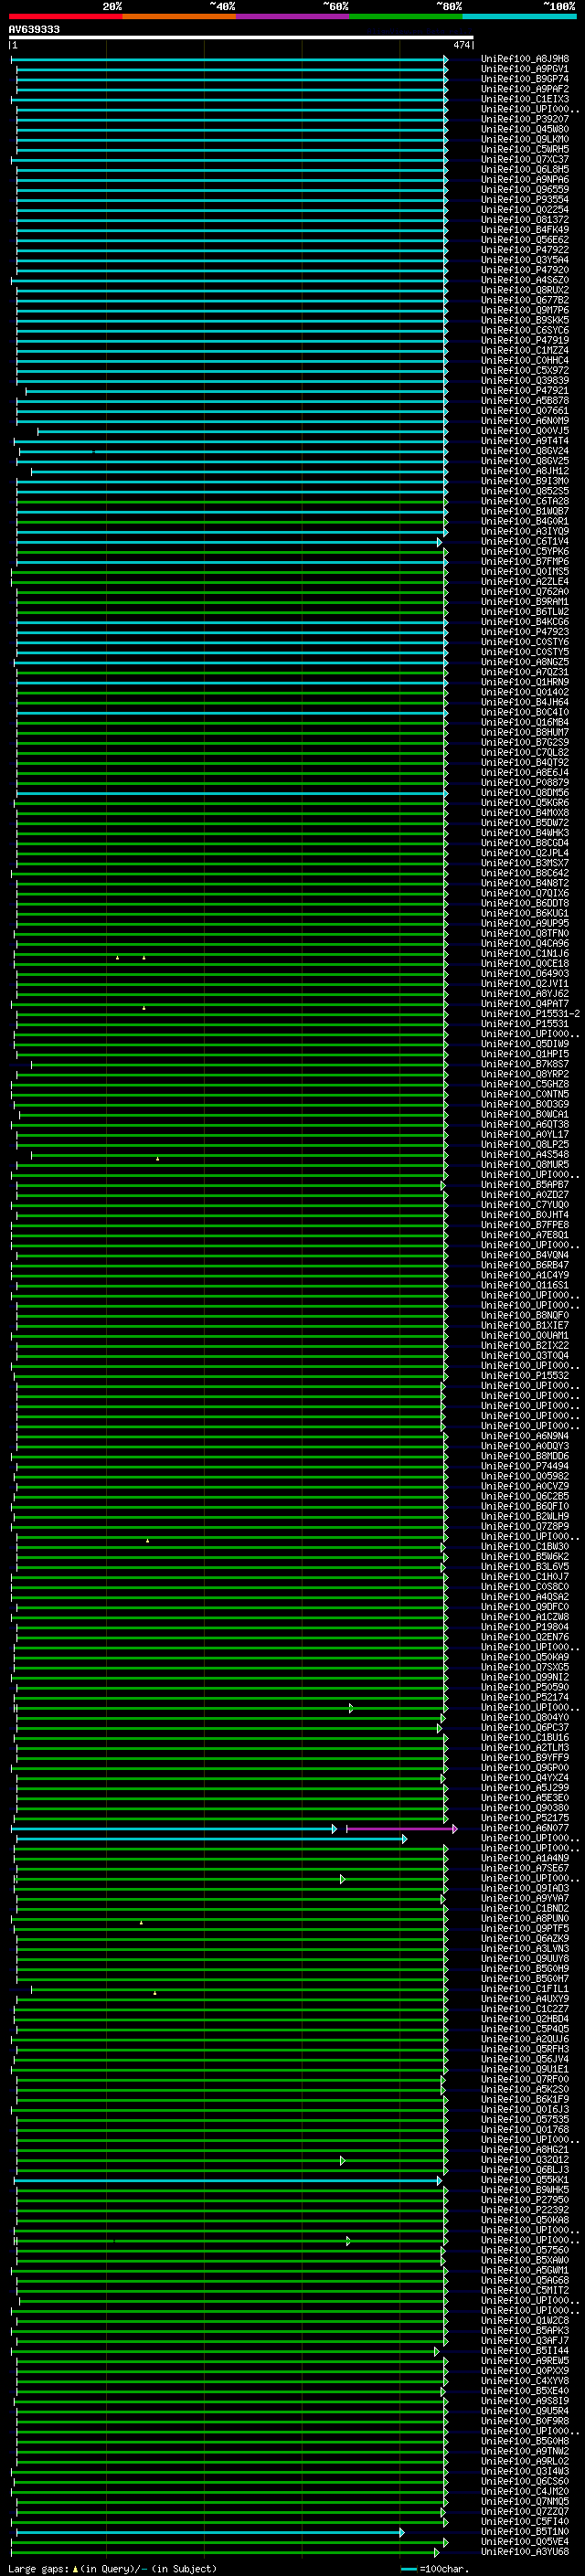Open the UniRef100_P27950 entry
The width and height of the screenshot is (585, 2576).
525,2200
